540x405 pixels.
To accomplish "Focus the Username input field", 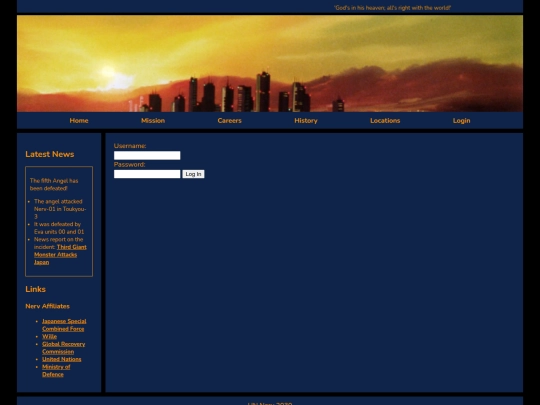I will point(147,155).
